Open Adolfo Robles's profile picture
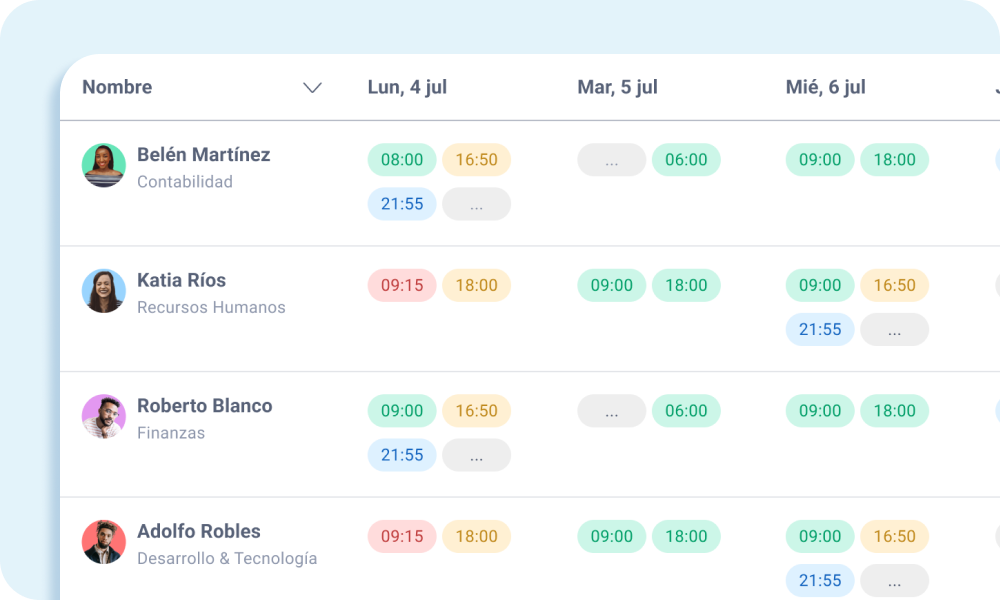This screenshot has width=1000, height=600. tap(103, 542)
